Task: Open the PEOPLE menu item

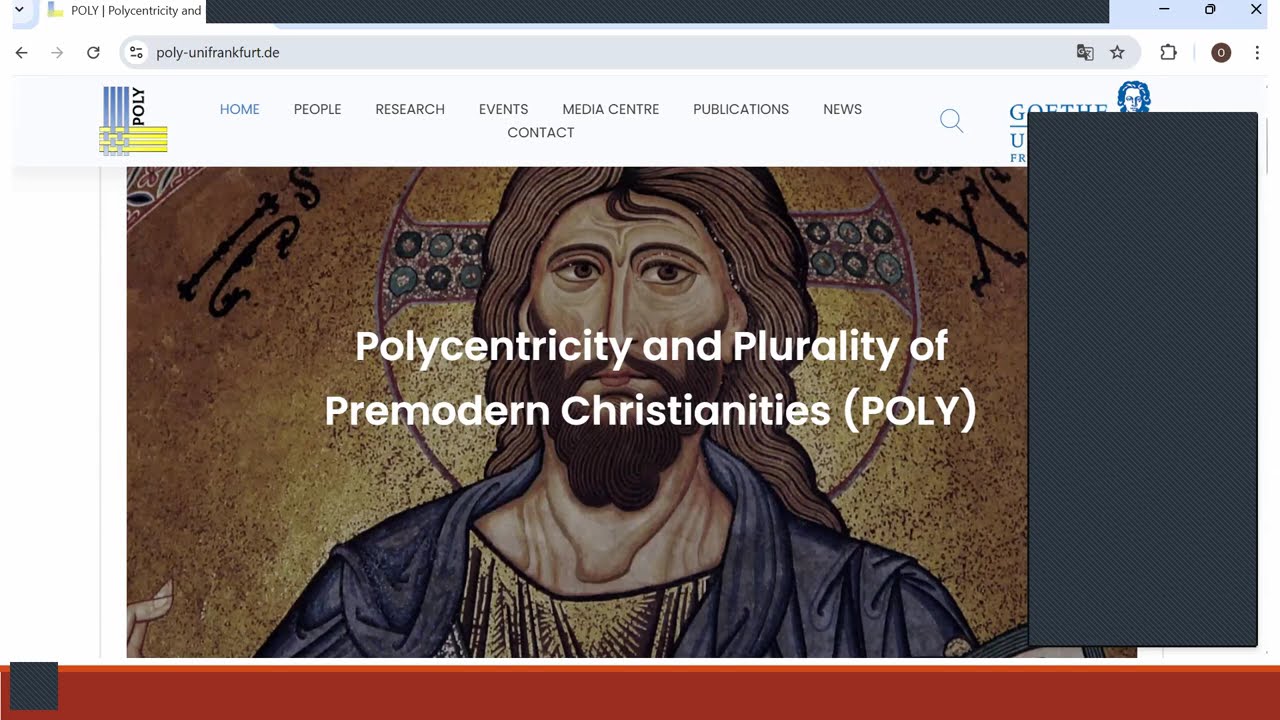Action: [x=318, y=109]
